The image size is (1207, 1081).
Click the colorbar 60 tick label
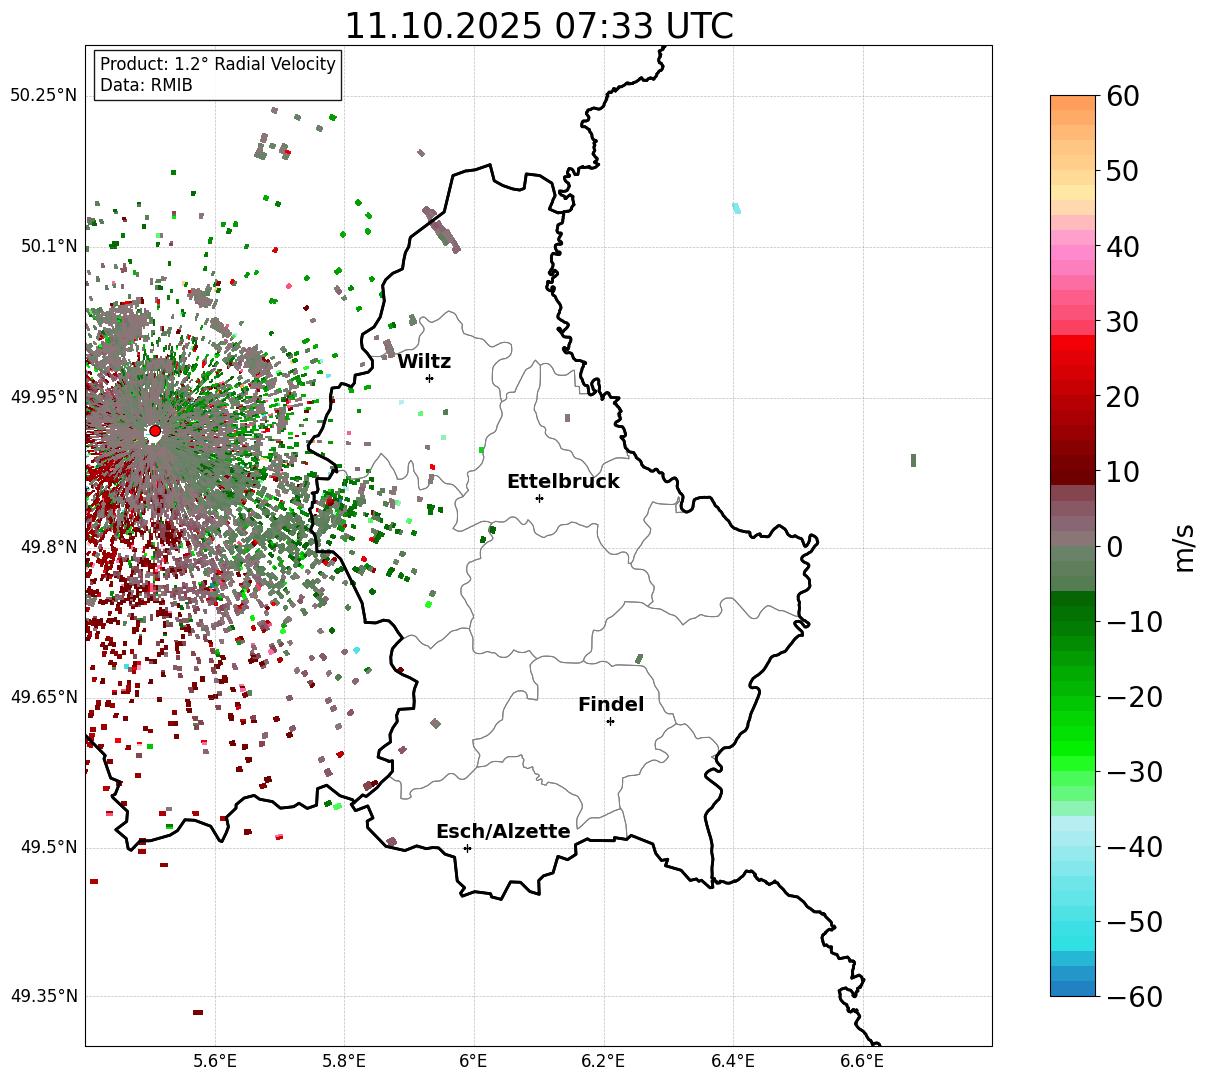pyautogui.click(x=1121, y=96)
